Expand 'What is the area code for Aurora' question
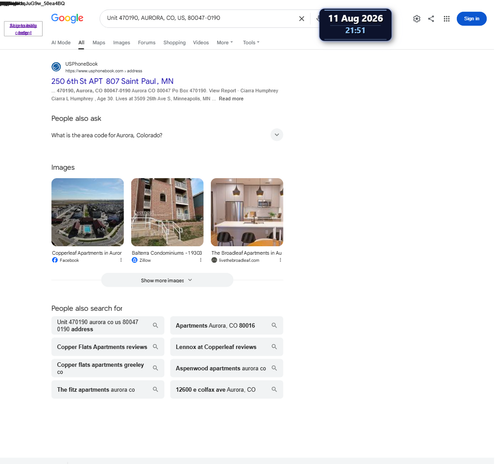The image size is (500, 464). [276, 135]
